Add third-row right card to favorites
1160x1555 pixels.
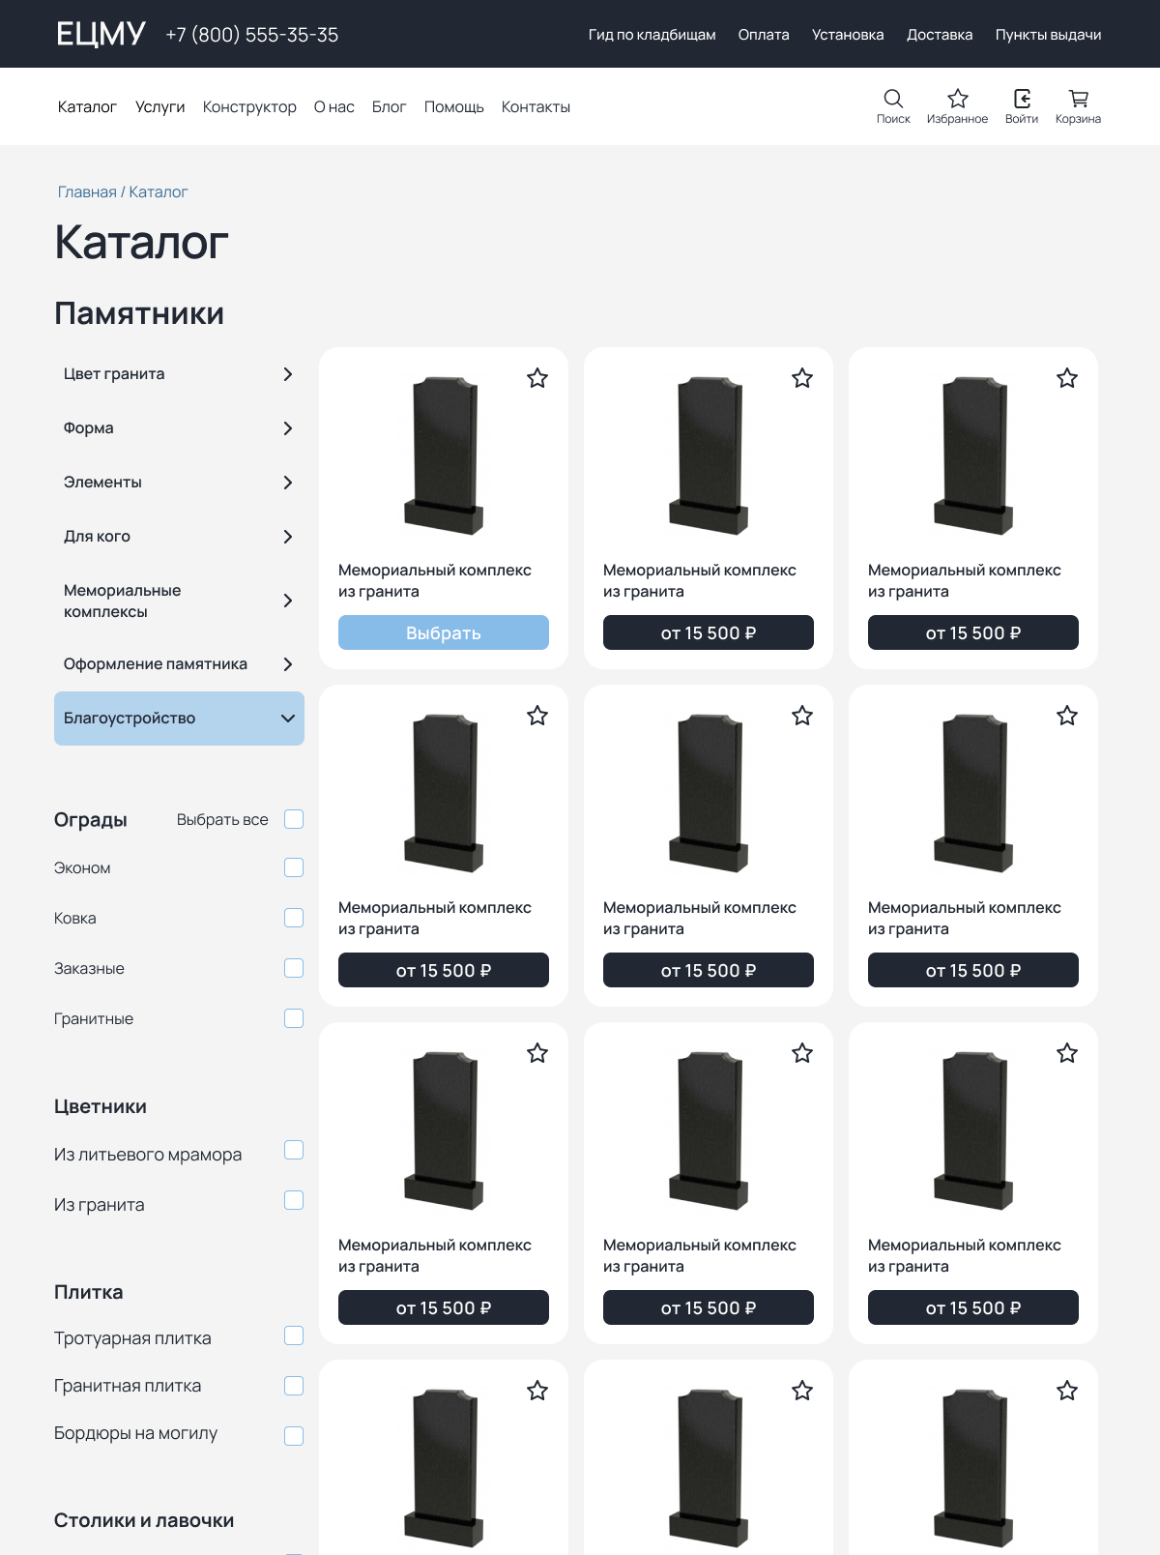pos(1067,1053)
